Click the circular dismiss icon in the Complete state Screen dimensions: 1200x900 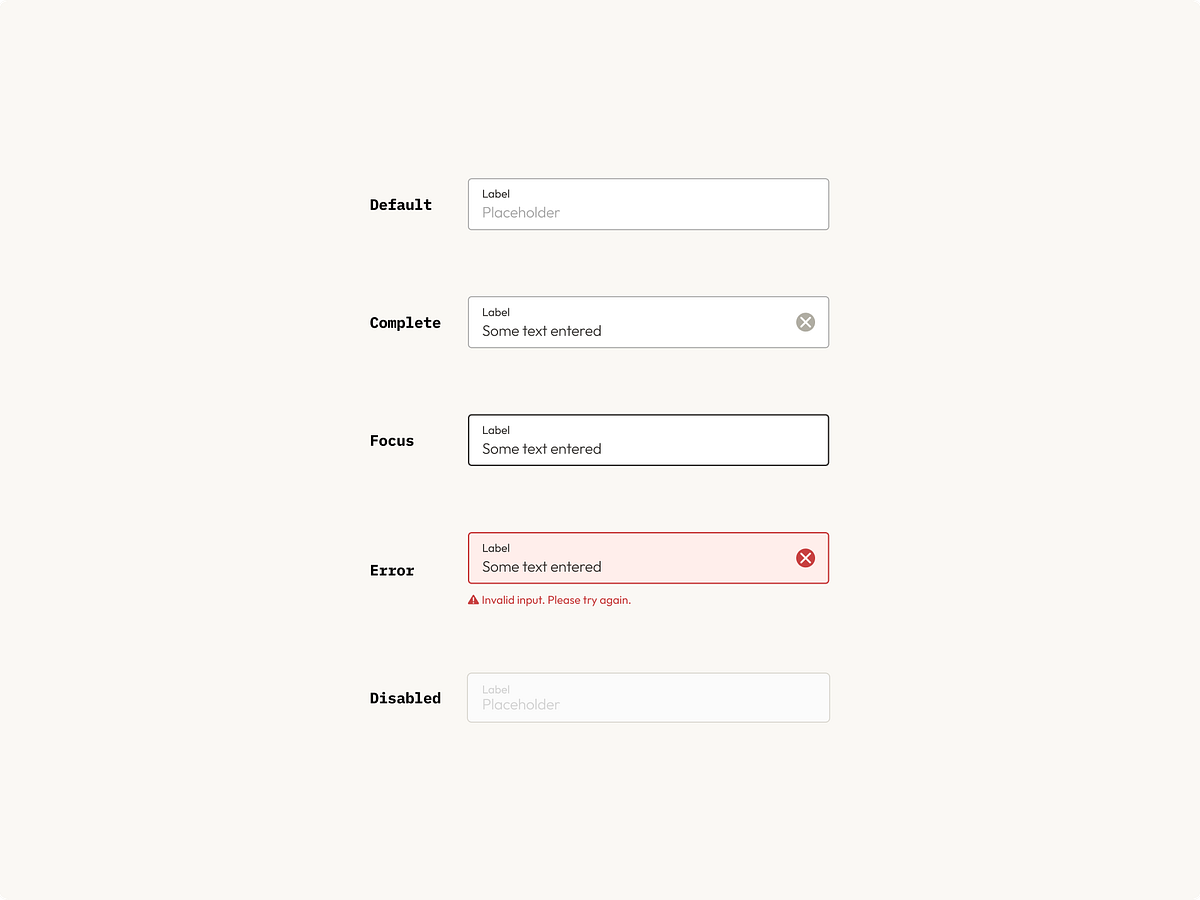click(x=806, y=322)
